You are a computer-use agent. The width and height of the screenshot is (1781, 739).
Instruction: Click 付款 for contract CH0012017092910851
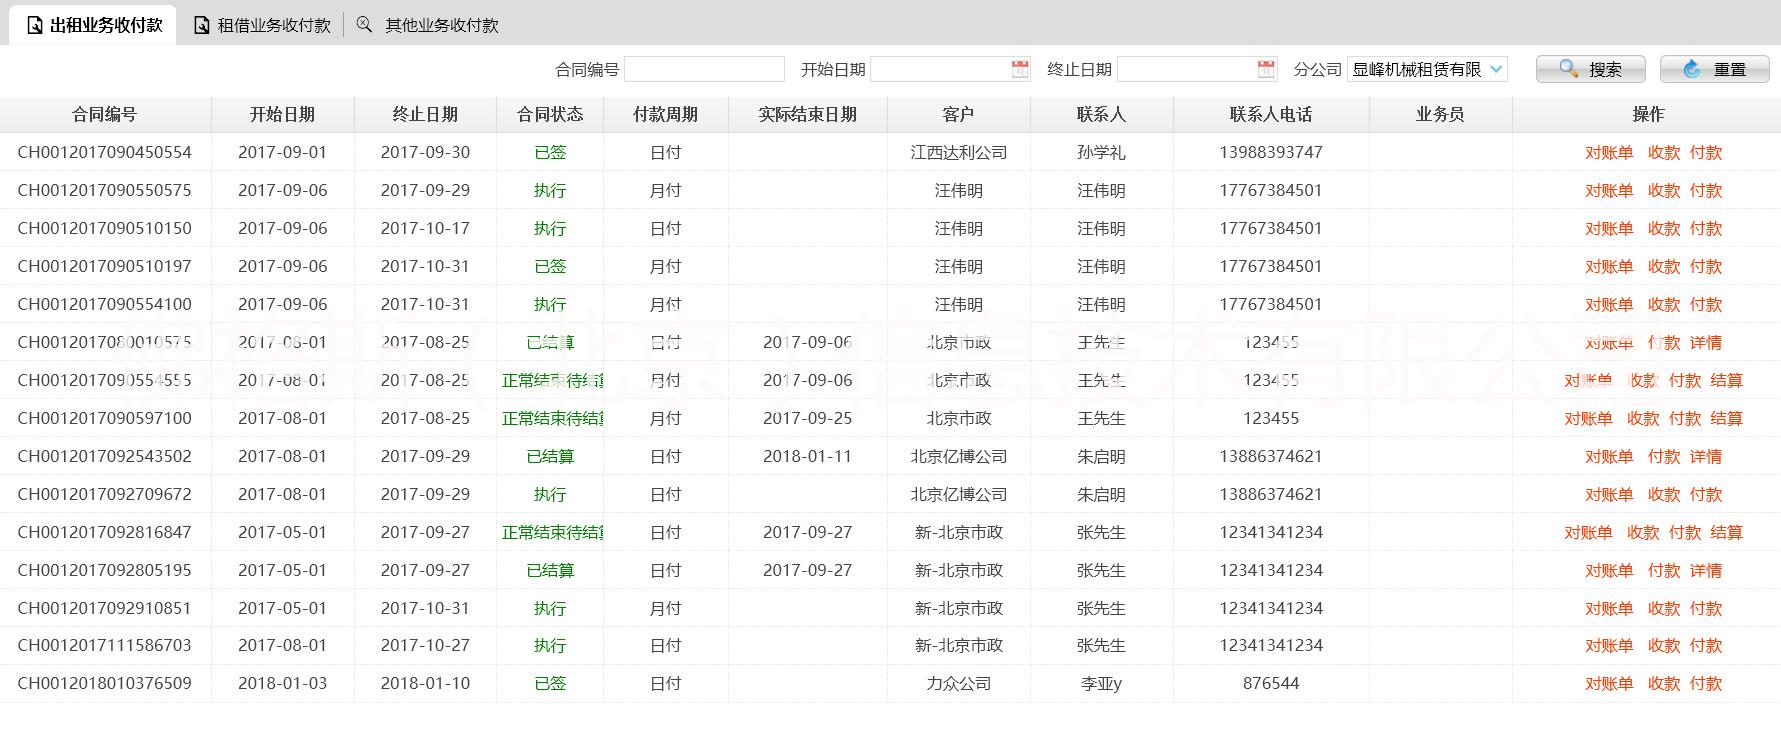tap(1706, 608)
